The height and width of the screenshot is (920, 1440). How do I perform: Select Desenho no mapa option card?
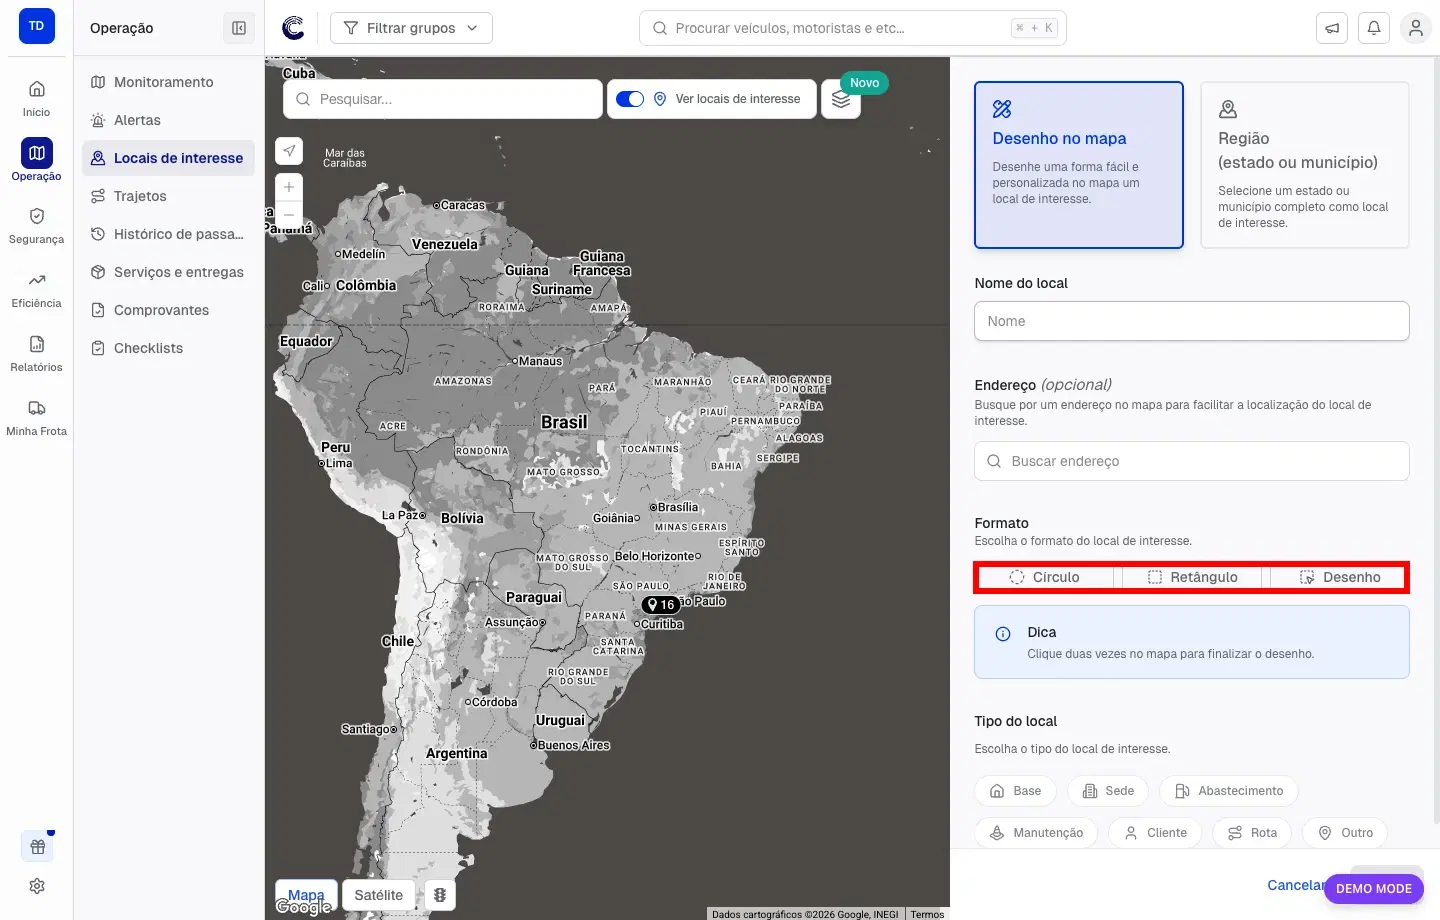pyautogui.click(x=1079, y=165)
